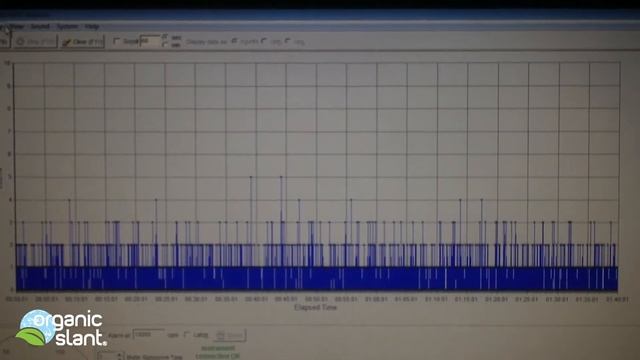The height and width of the screenshot is (360, 640).
Task: Select the min radio button
Action: (x=165, y=44)
